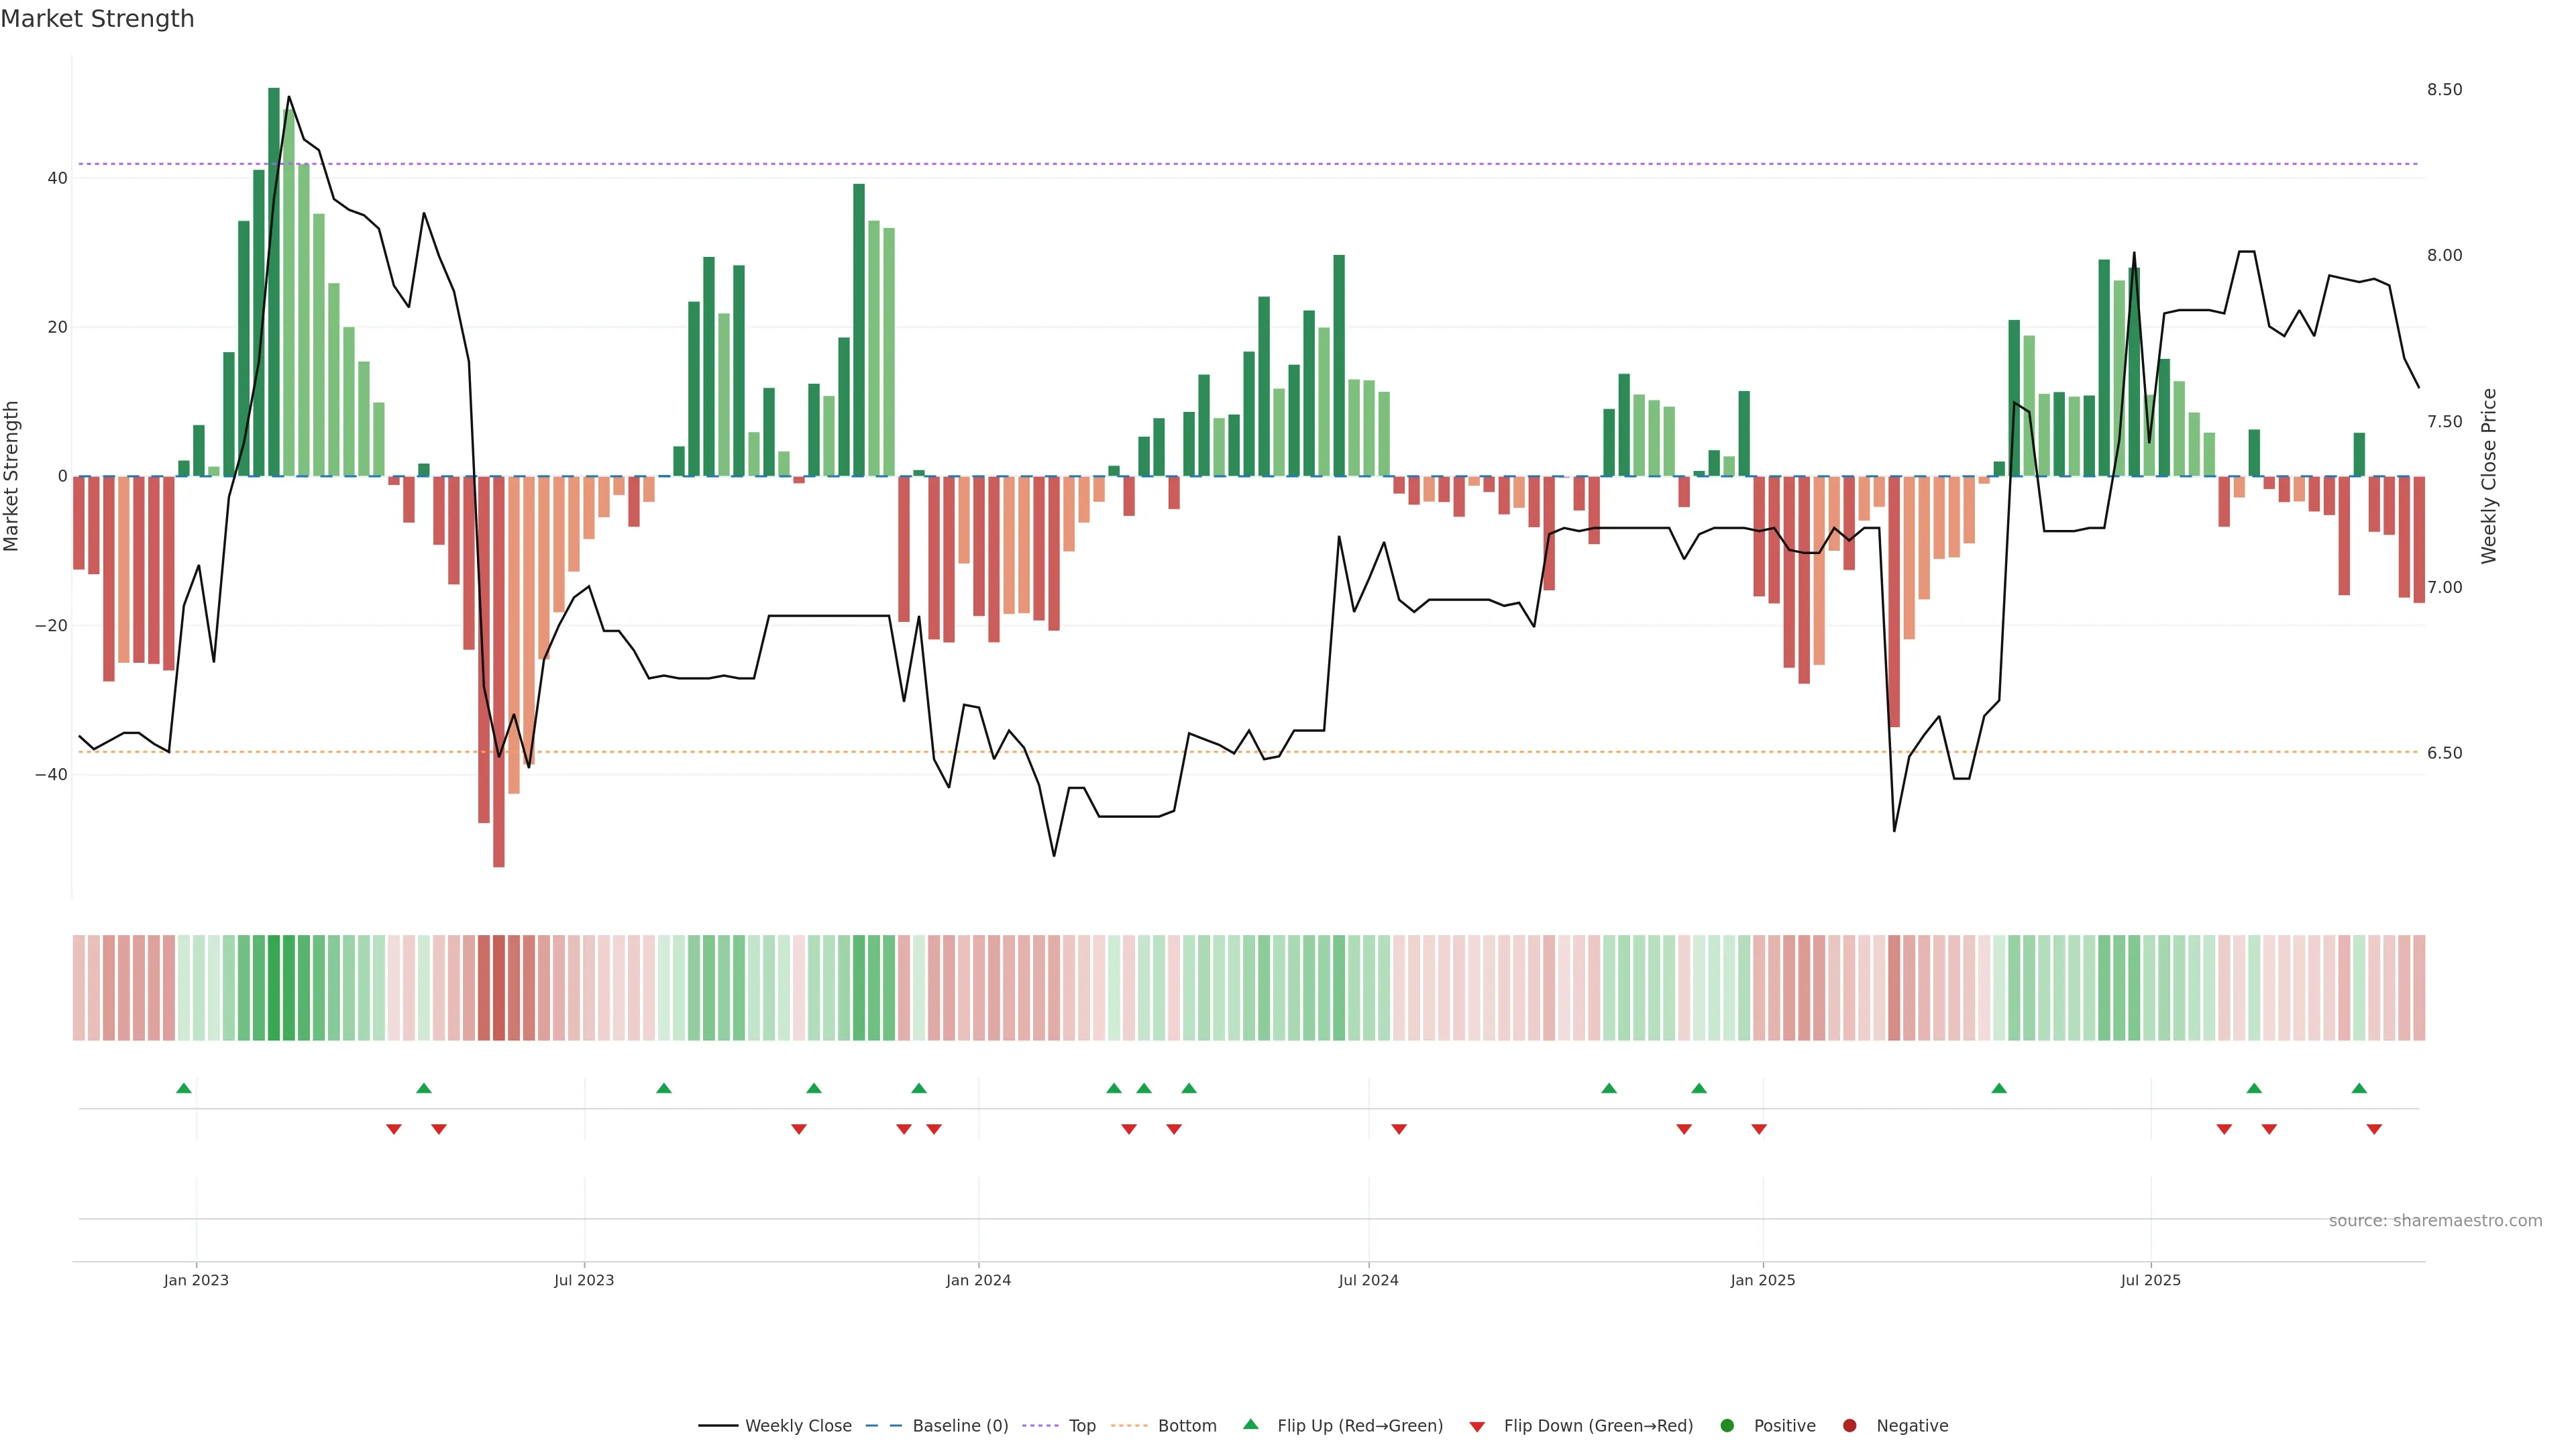Viewport: 2576px width, 1449px height.
Task: Click the 8.50 tick on the price axis
Action: click(2444, 90)
